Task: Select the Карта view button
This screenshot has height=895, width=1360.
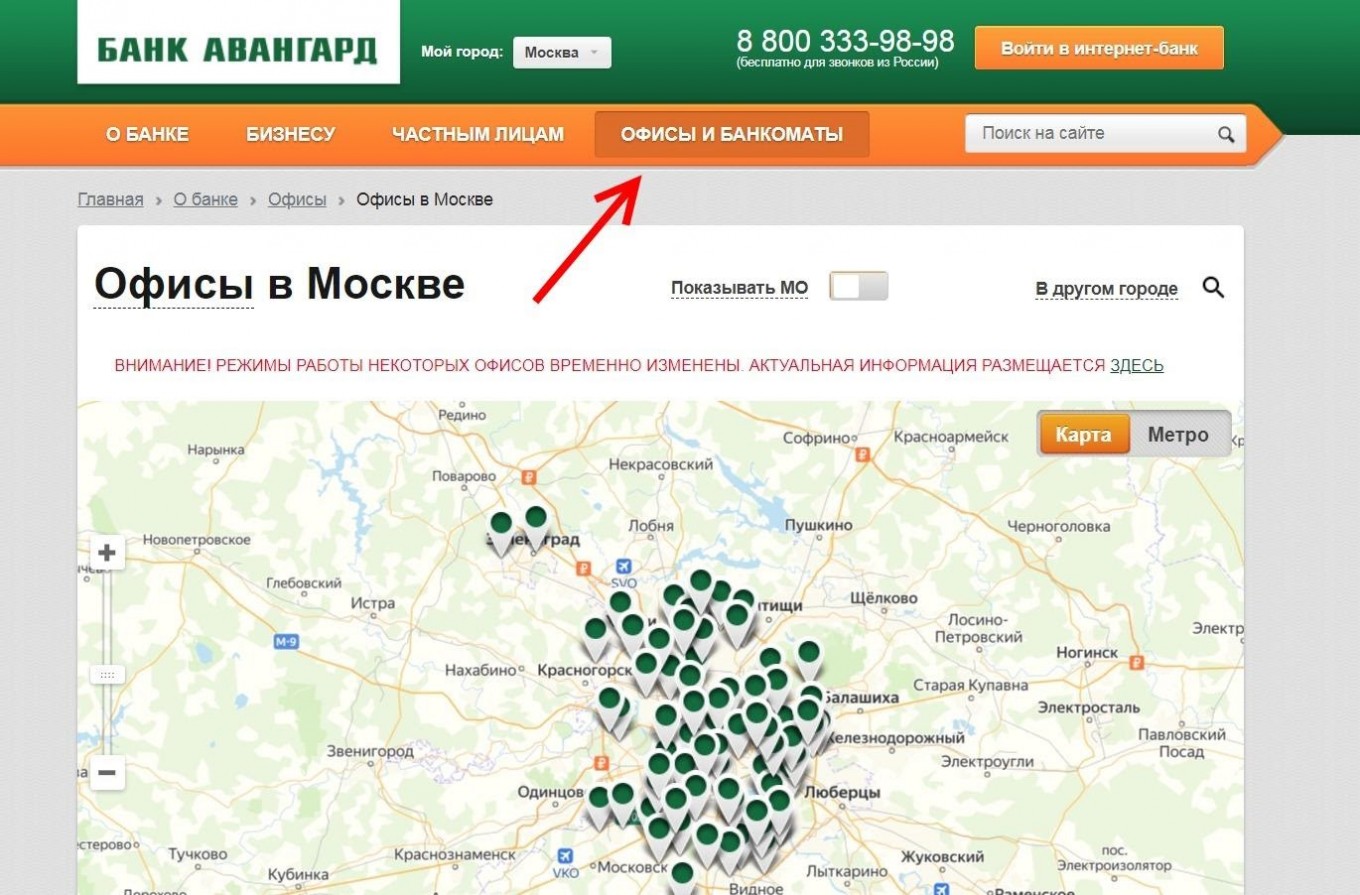Action: (x=1083, y=435)
